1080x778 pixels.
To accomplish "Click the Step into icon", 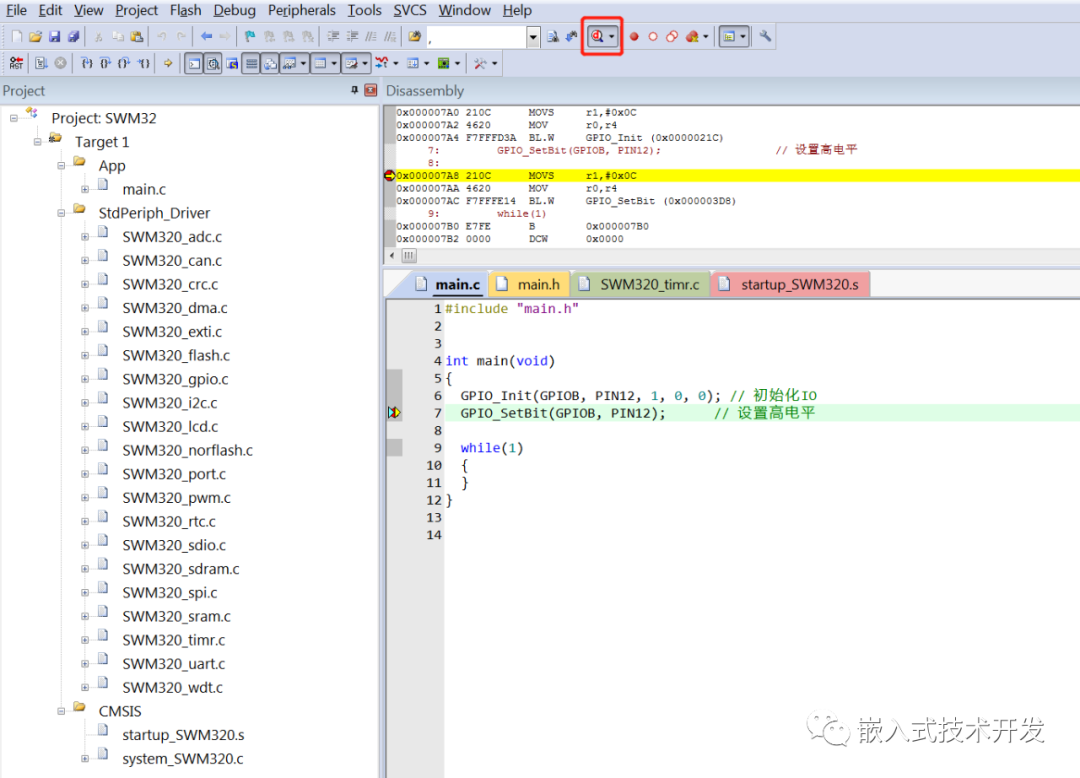I will point(87,63).
